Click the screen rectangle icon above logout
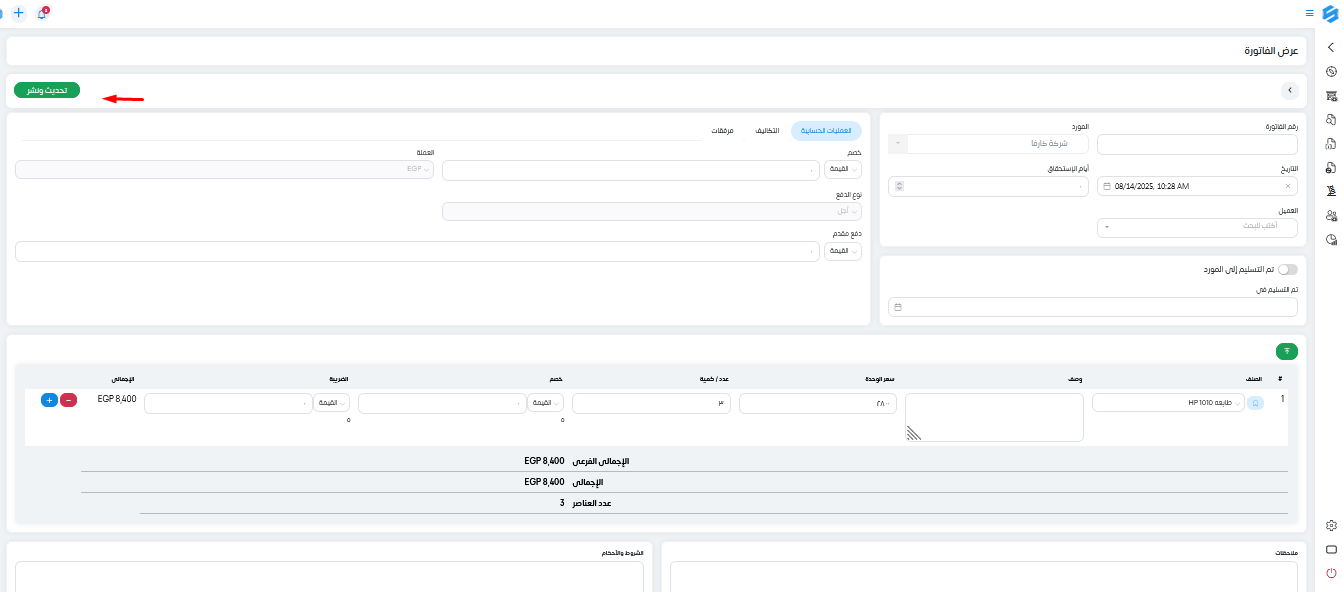This screenshot has width=1342, height=592. click(1330, 549)
